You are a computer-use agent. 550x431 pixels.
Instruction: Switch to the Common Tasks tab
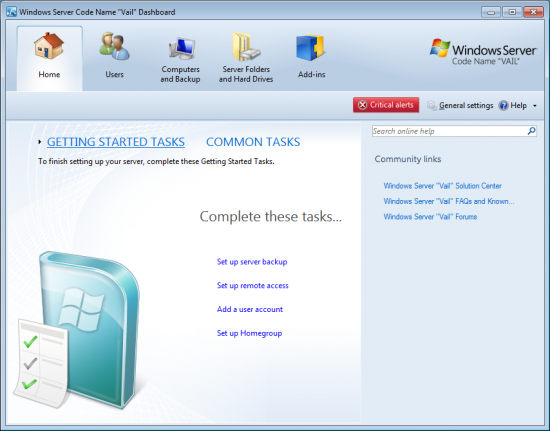coord(253,142)
